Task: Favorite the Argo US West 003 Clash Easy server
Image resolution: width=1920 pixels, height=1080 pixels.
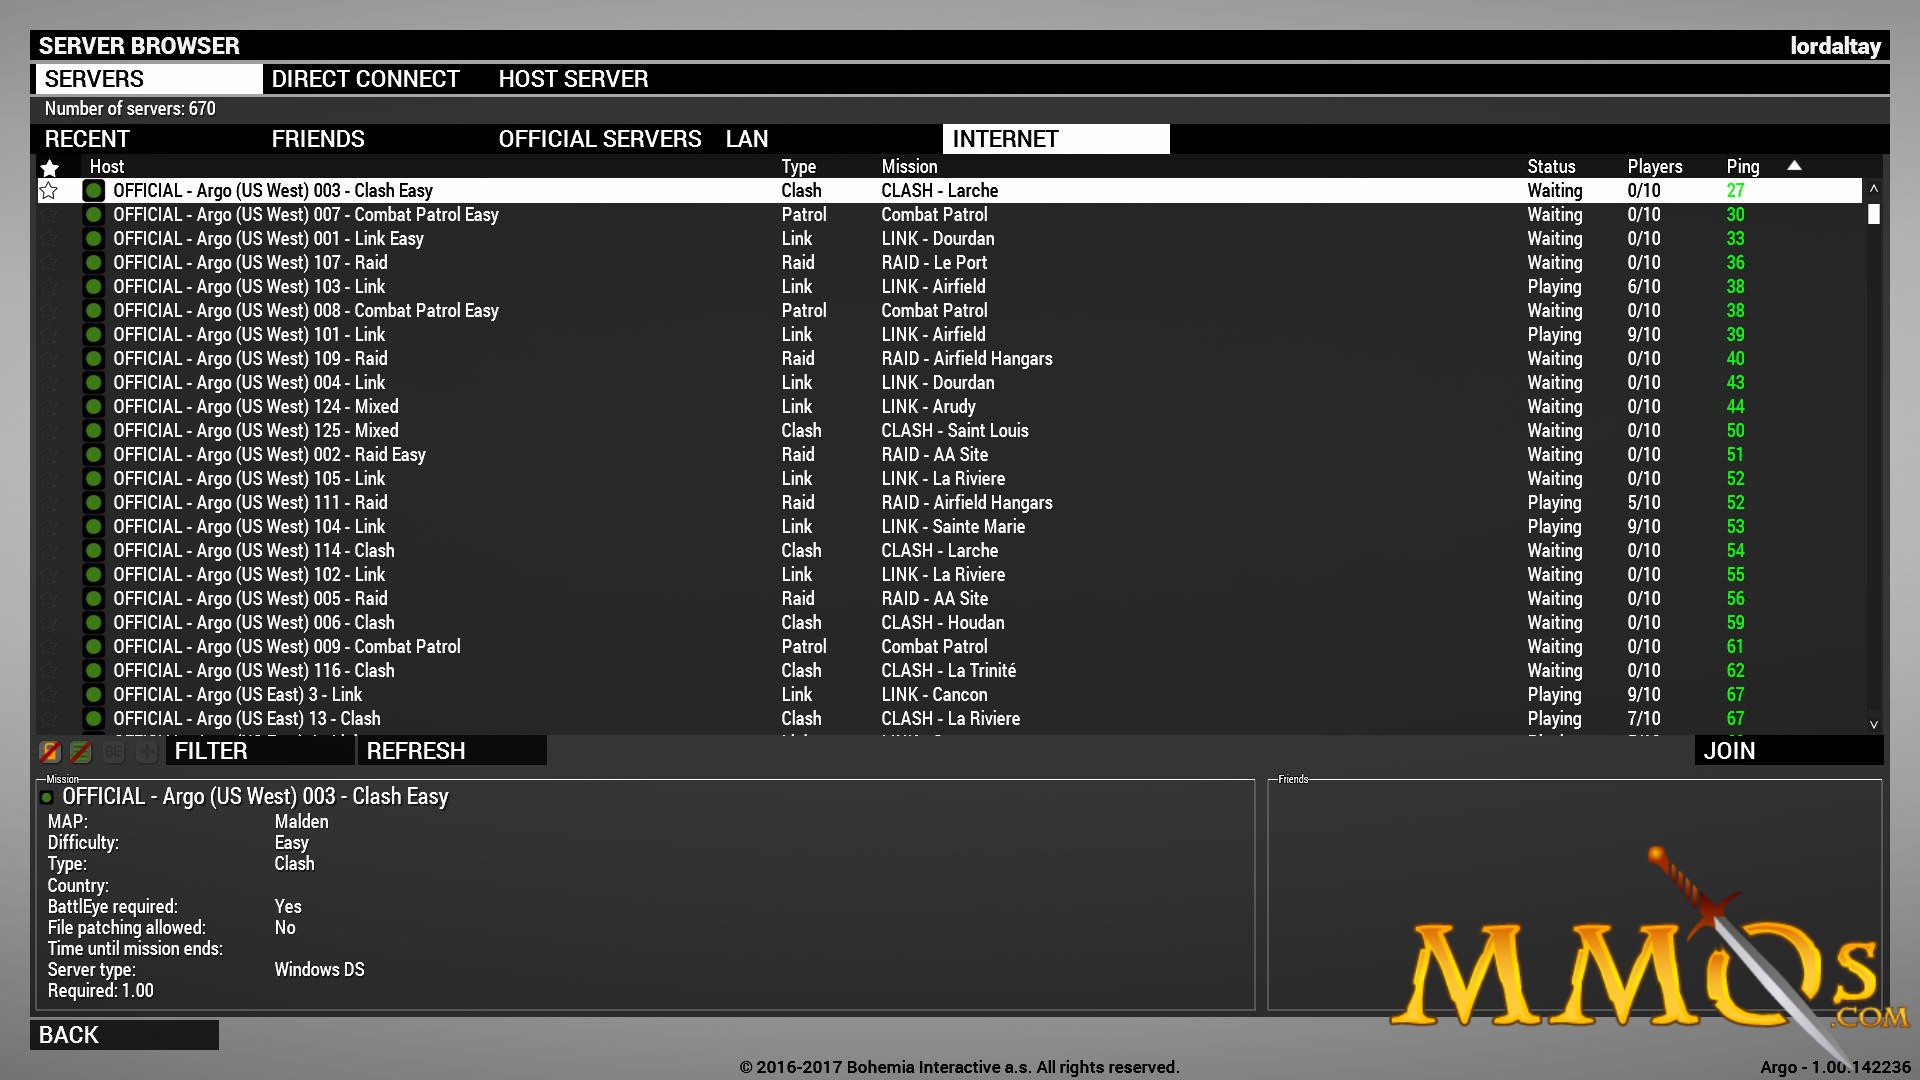Action: click(49, 190)
